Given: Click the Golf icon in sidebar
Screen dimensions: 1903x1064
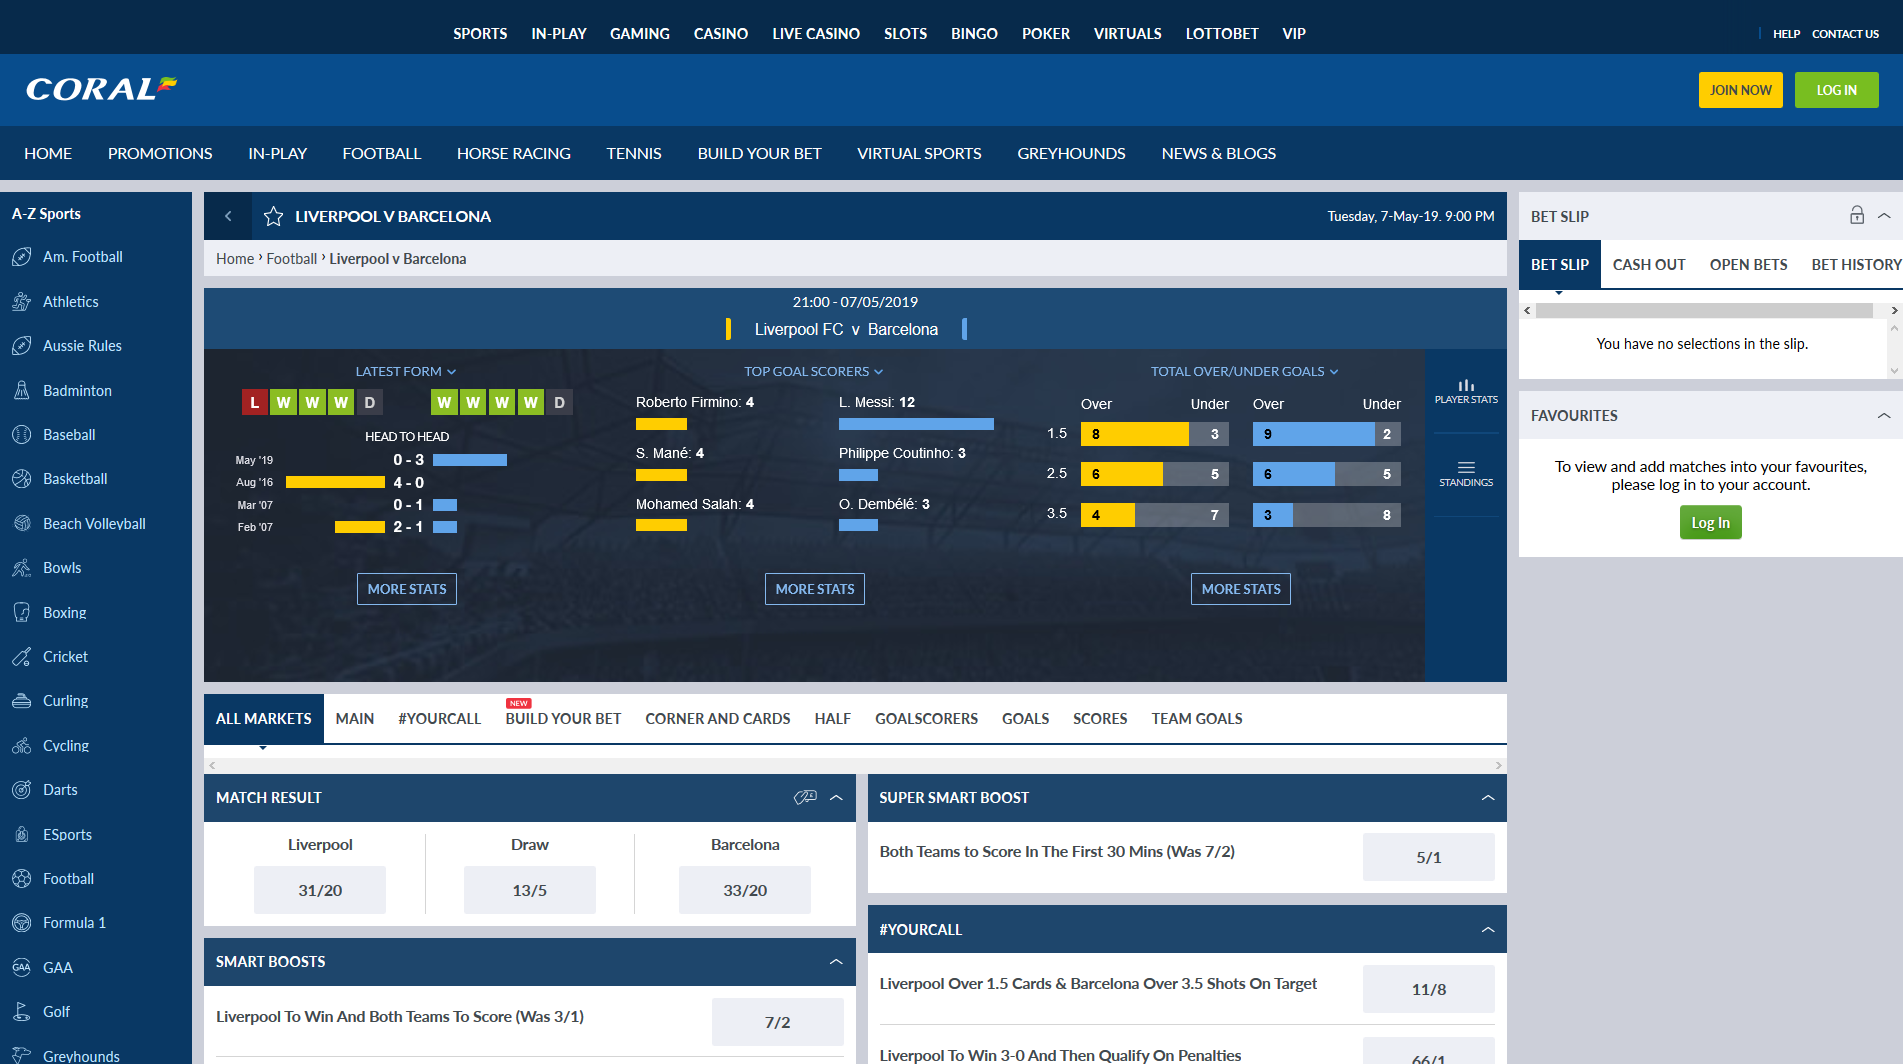Looking at the screenshot, I should pos(22,1012).
